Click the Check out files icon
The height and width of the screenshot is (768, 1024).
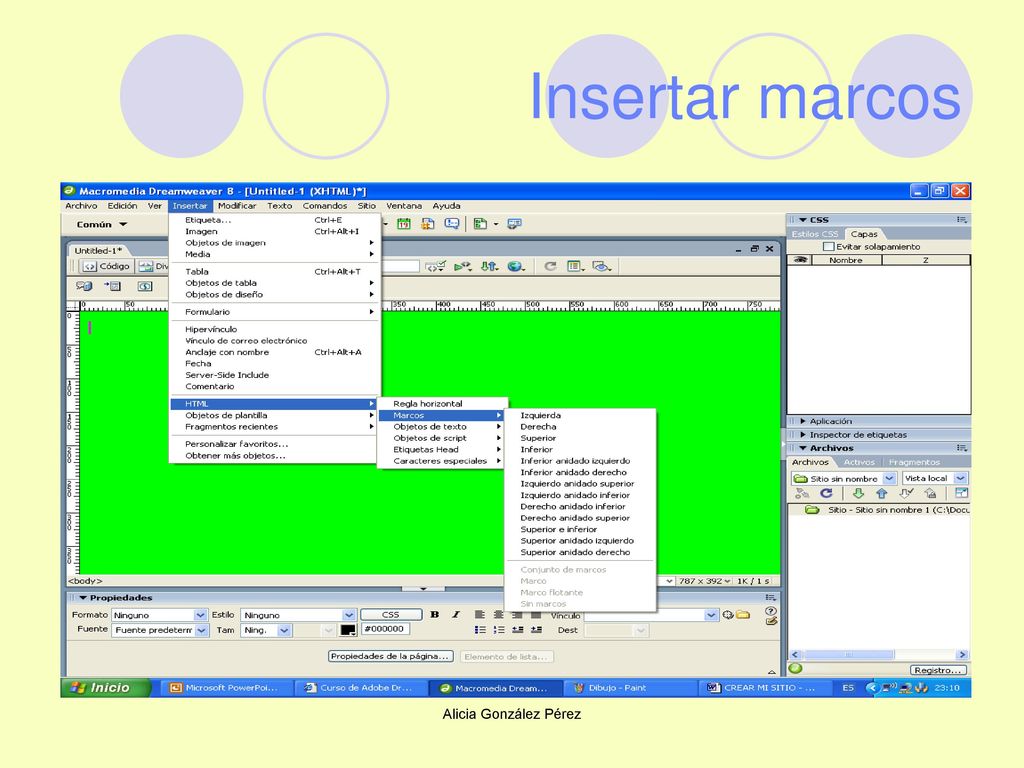[906, 494]
